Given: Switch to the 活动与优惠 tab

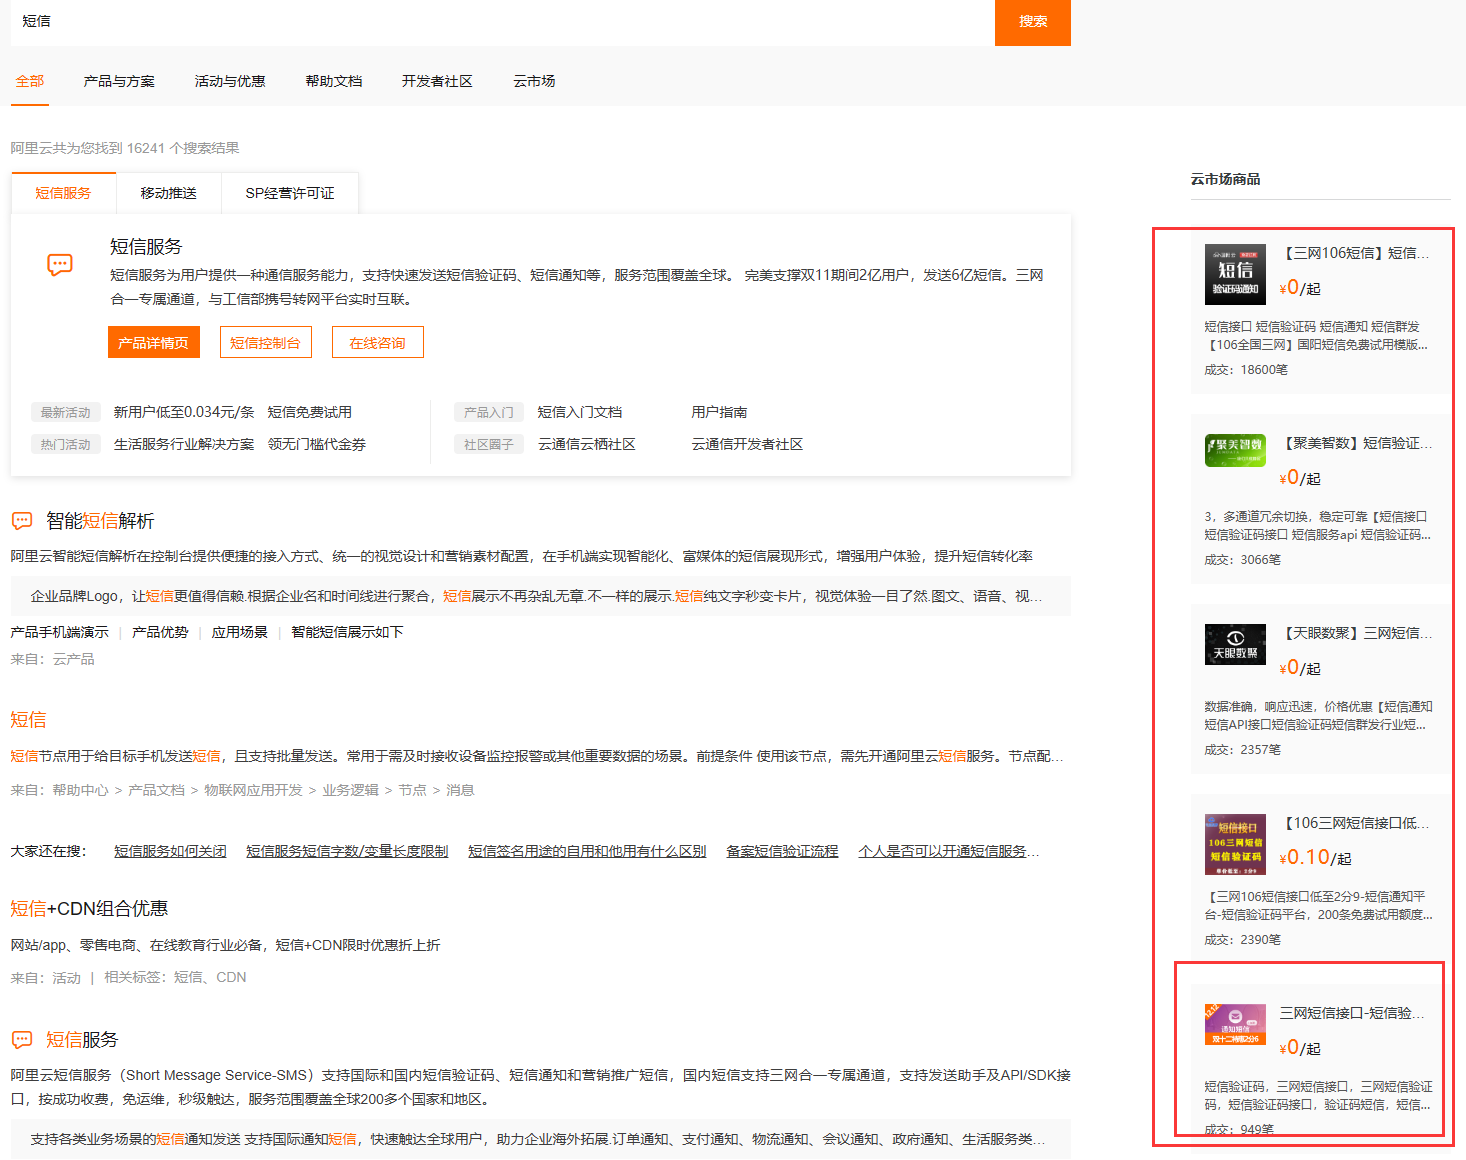Looking at the screenshot, I should click(x=230, y=81).
